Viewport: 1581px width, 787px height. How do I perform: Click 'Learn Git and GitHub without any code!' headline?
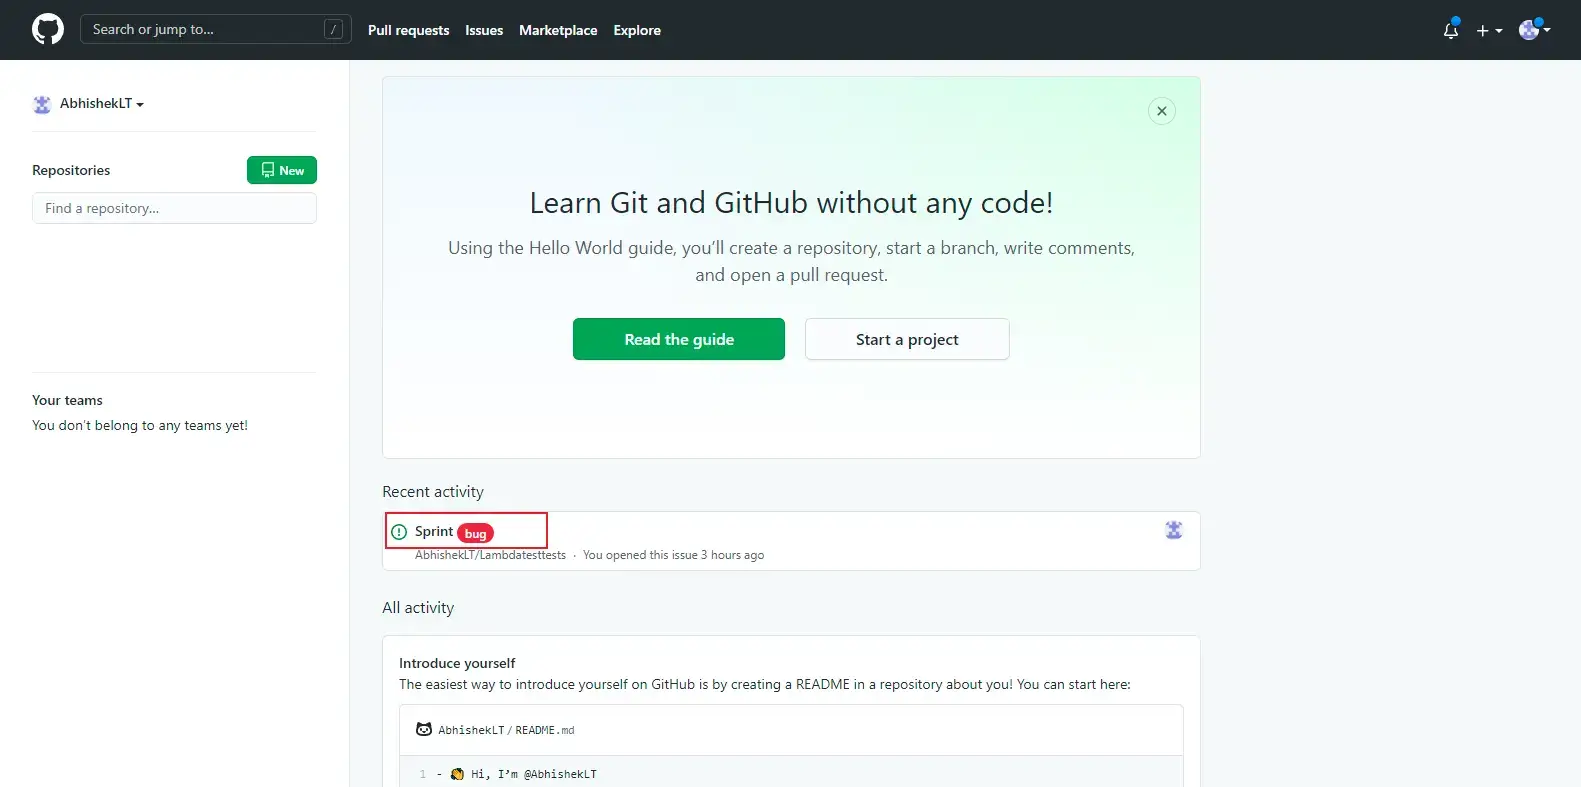click(x=791, y=203)
